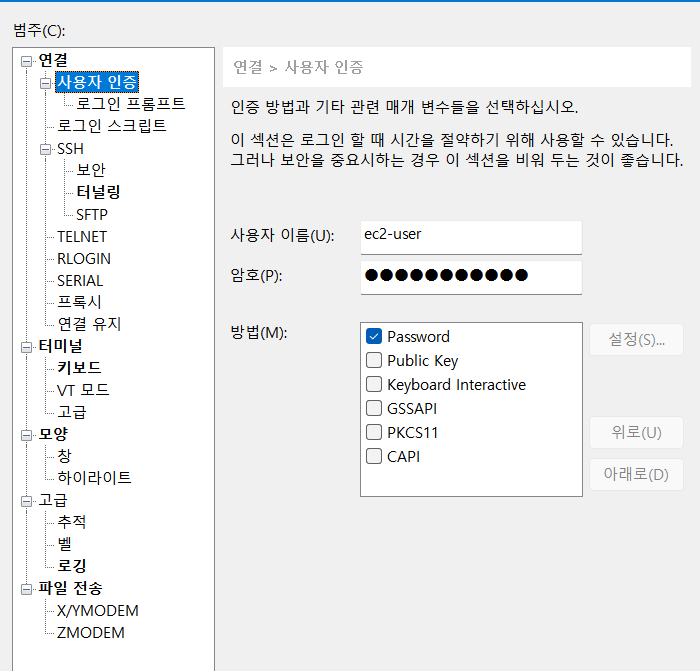The image size is (700, 671).
Task: Check the GSSAPI method option
Action: pyautogui.click(x=374, y=409)
